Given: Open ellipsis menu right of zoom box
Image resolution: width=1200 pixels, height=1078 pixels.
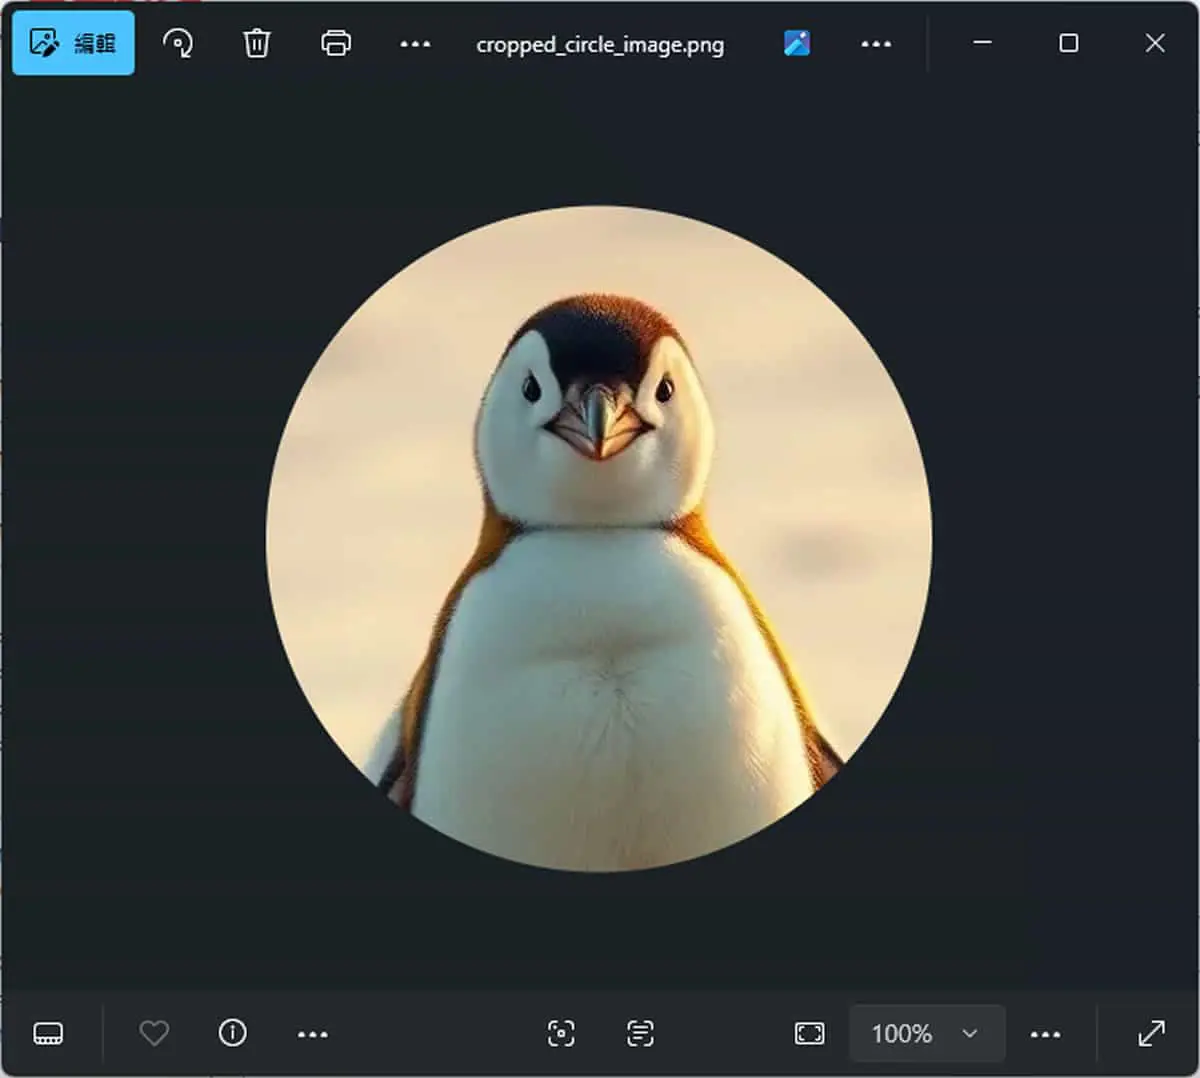Looking at the screenshot, I should tap(1046, 1034).
